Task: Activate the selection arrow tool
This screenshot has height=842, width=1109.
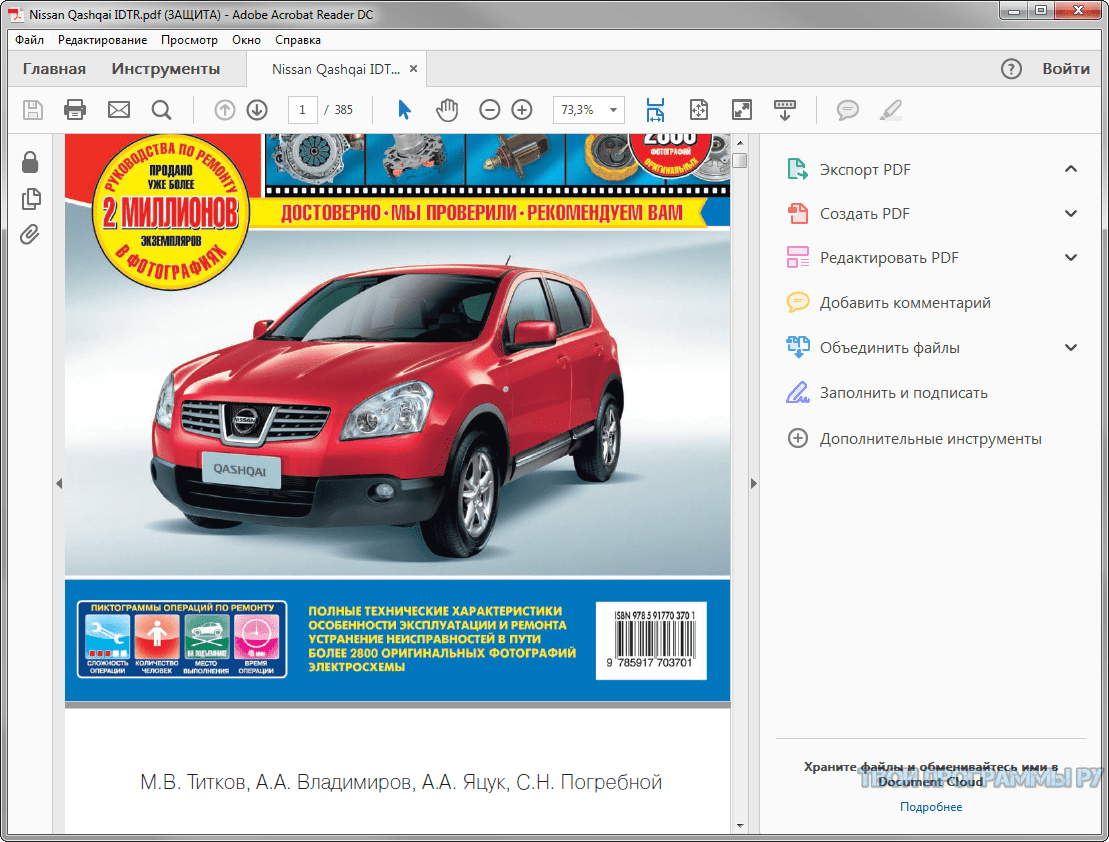Action: click(405, 110)
